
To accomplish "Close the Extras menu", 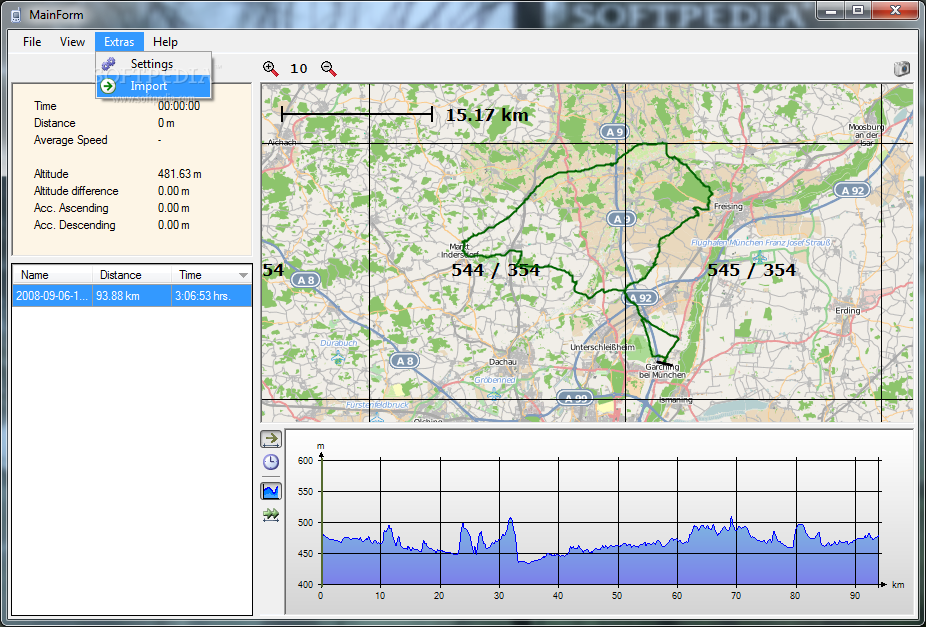I will click(119, 42).
